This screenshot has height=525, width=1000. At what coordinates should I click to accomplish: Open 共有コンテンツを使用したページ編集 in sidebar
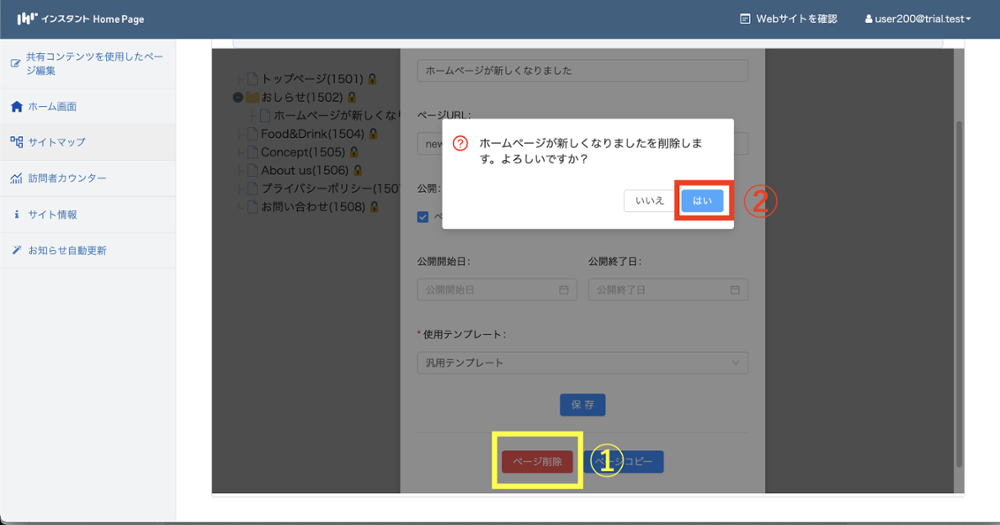(x=95, y=64)
